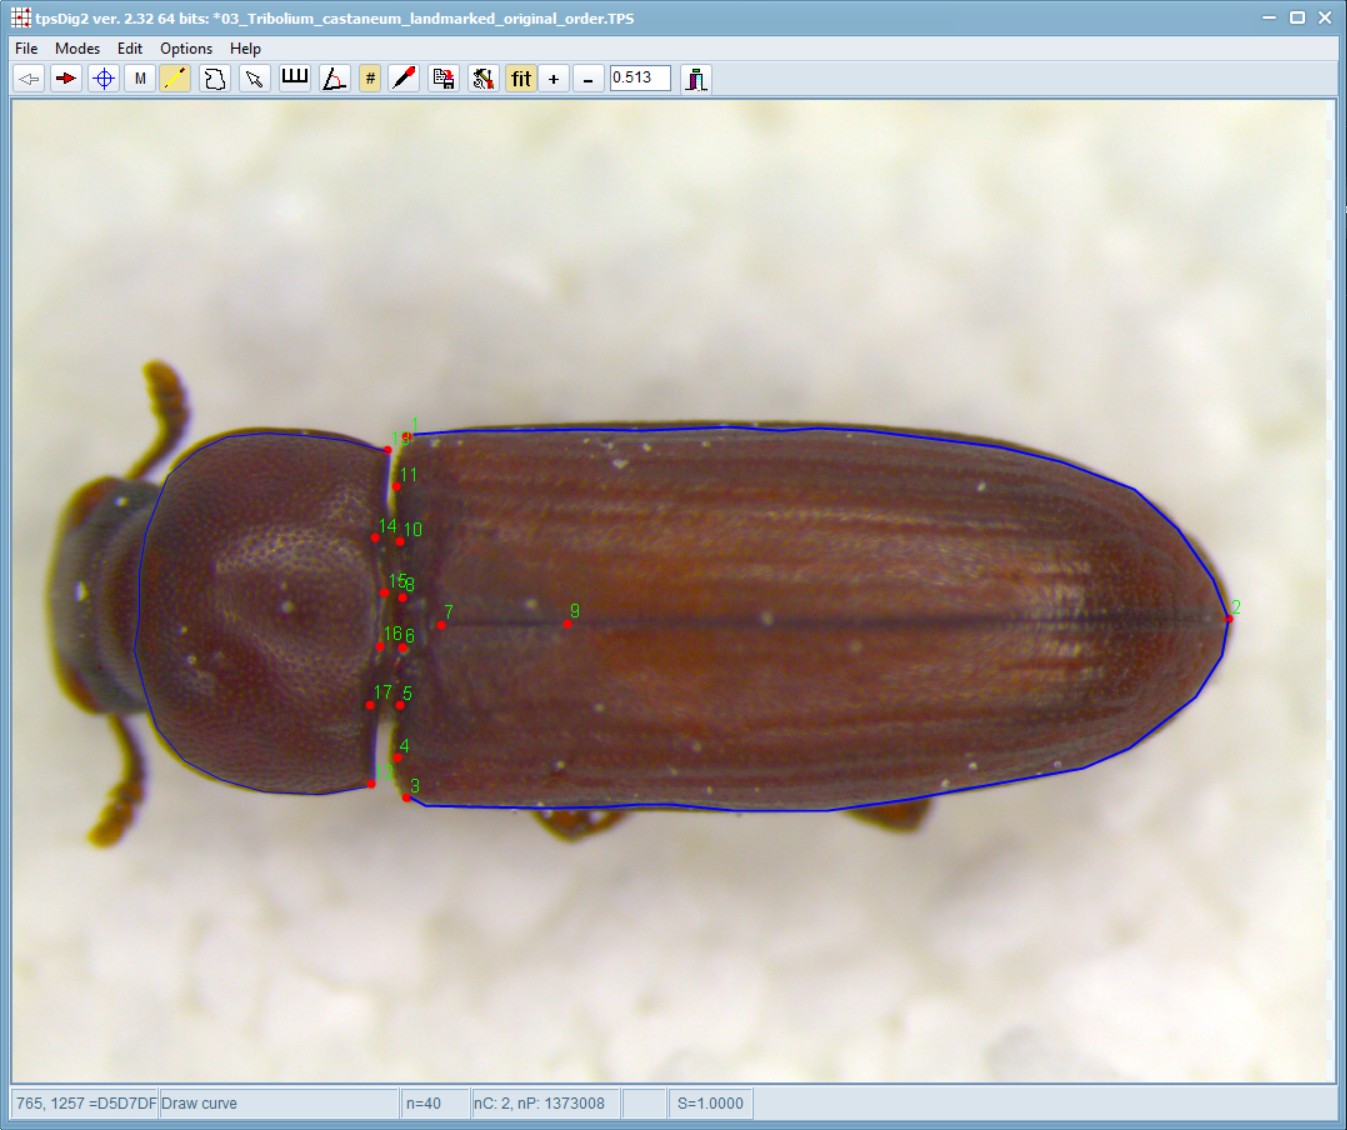This screenshot has height=1130, width=1347.
Task: Activate the M measure mode button
Action: tap(140, 78)
